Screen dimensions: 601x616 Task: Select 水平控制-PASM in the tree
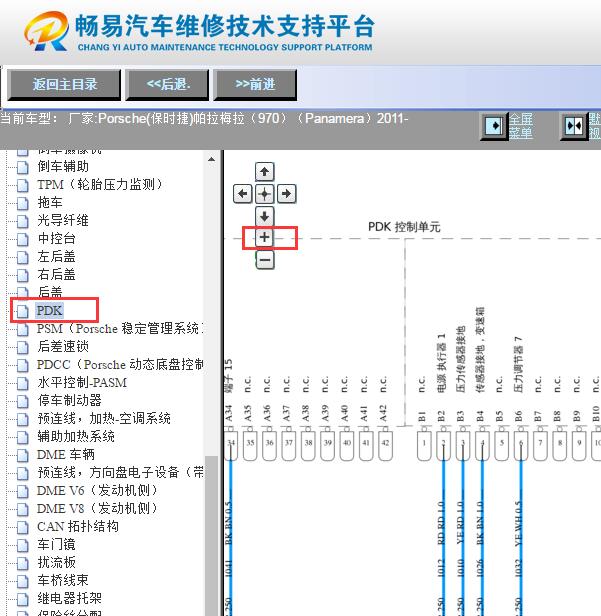pos(82,383)
